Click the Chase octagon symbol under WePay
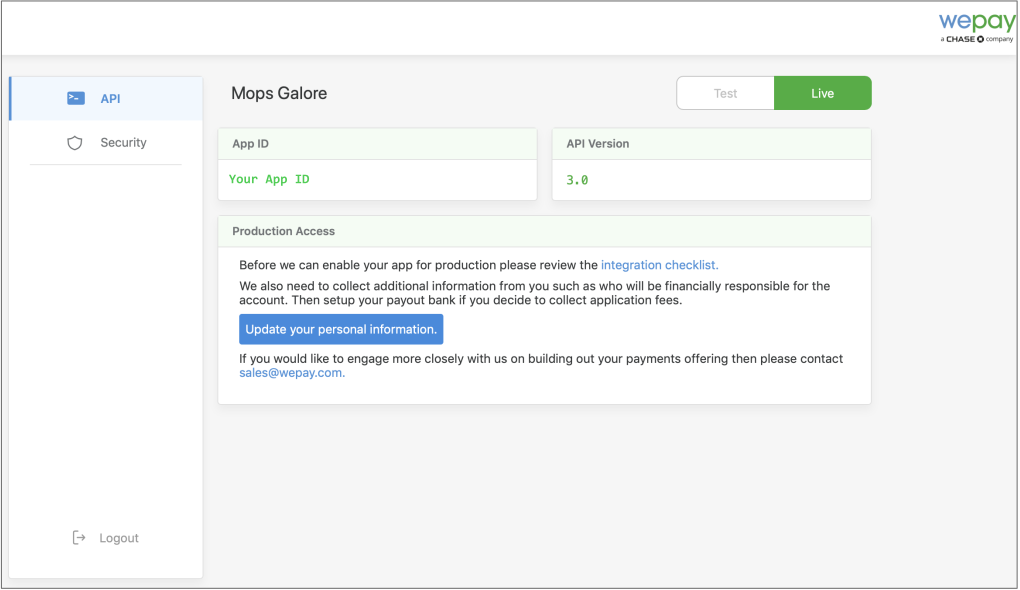The height and width of the screenshot is (590, 1020). [981, 40]
